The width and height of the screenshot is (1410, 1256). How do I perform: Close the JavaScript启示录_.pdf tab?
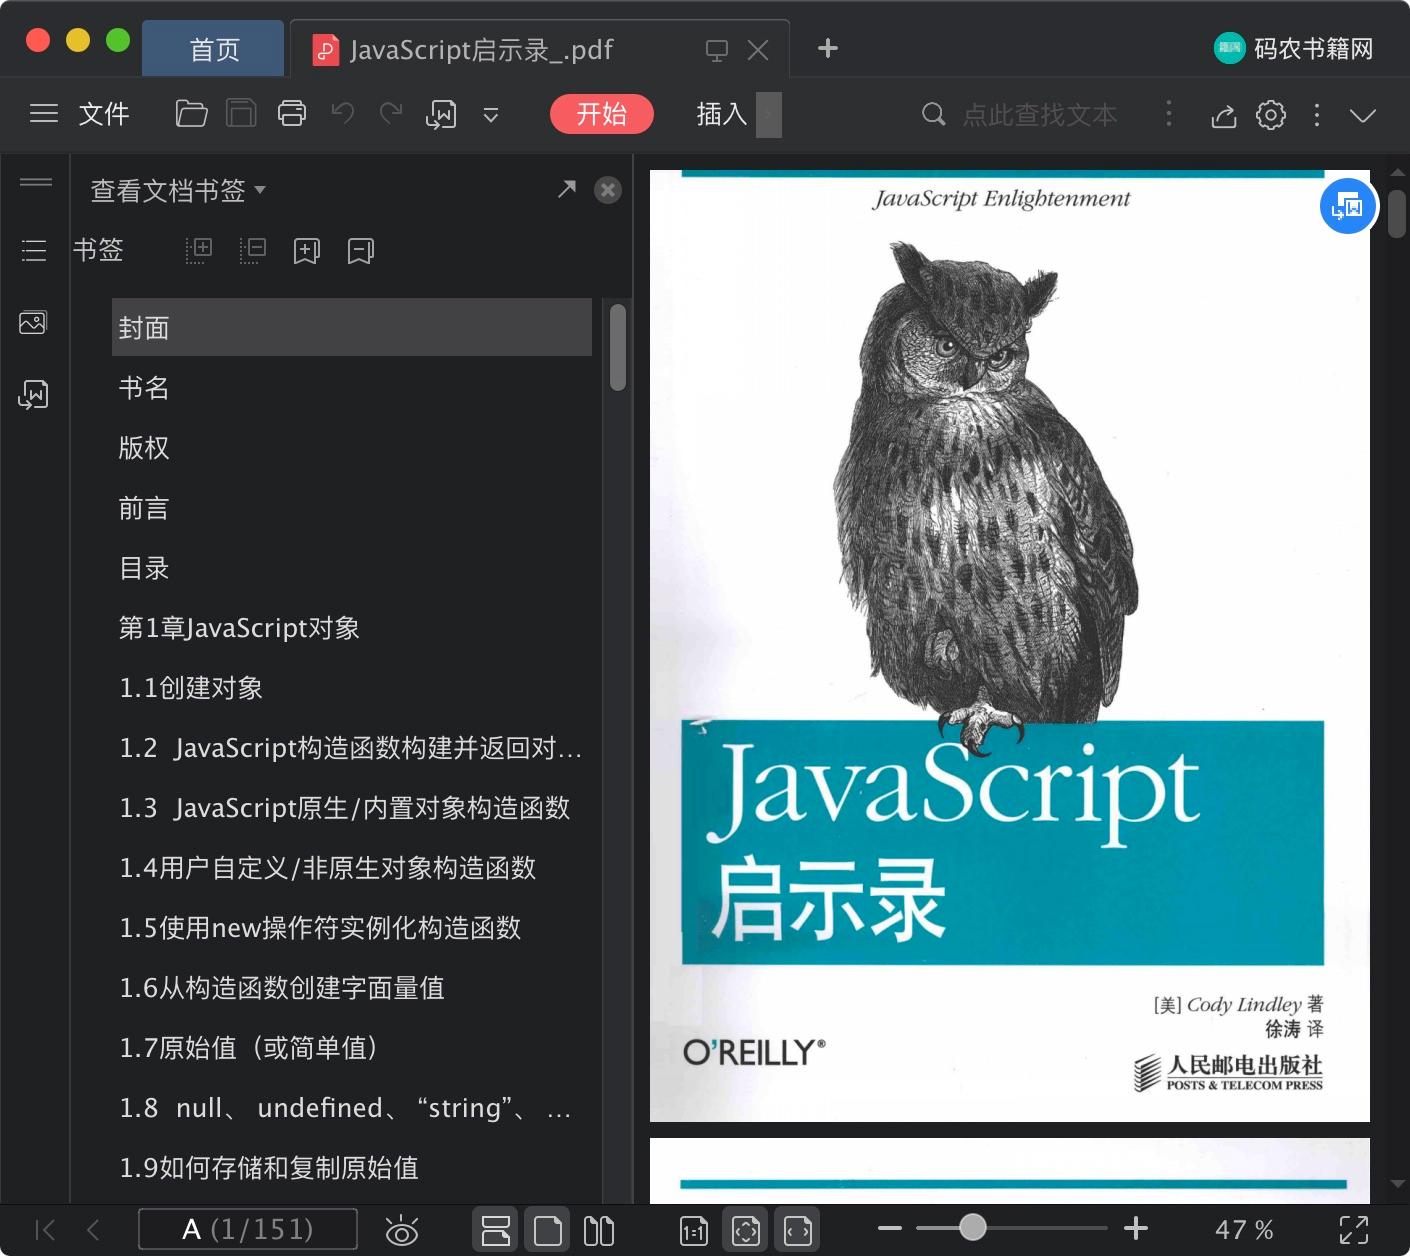(x=759, y=50)
